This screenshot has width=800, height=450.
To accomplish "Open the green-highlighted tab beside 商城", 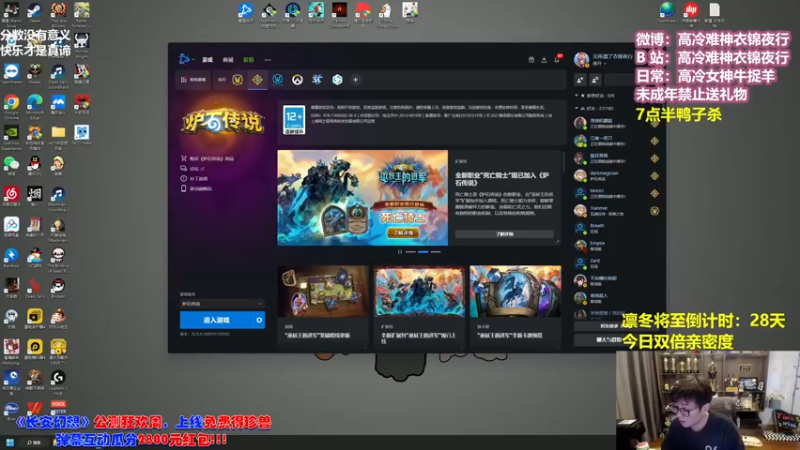I will coord(248,60).
